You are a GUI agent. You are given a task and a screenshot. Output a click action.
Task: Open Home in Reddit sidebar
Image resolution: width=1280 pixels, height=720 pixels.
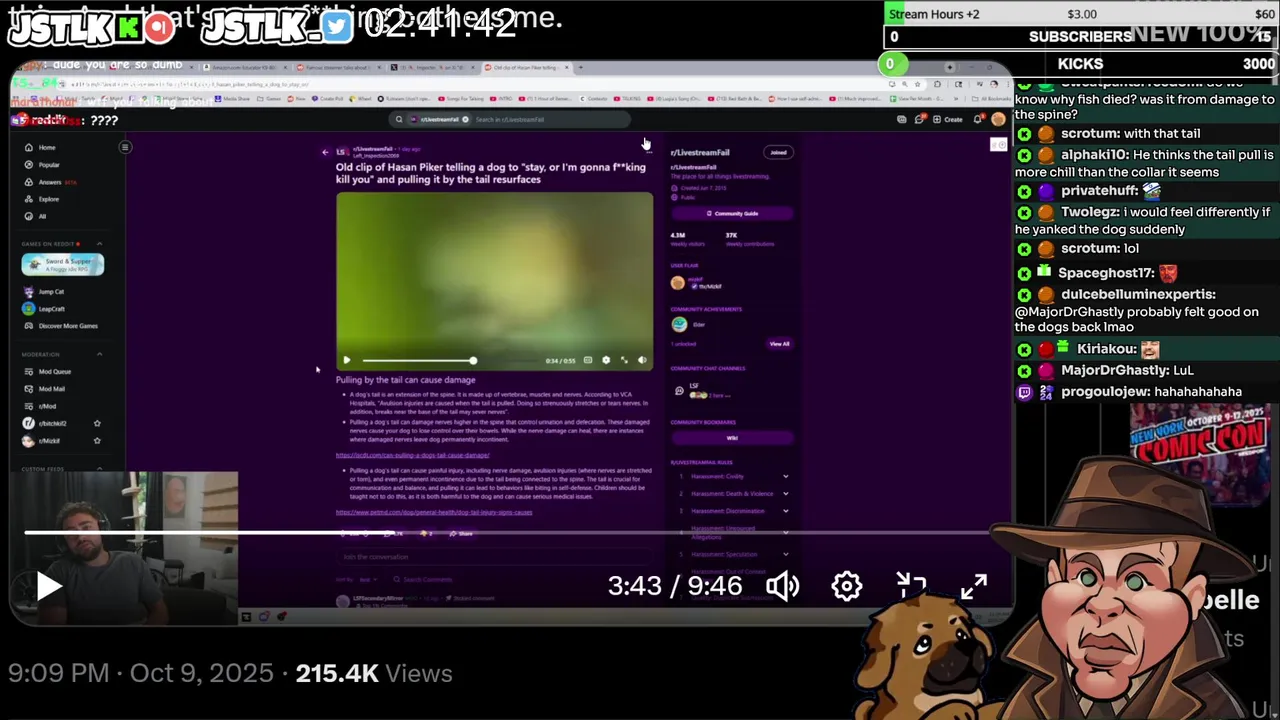(41, 148)
